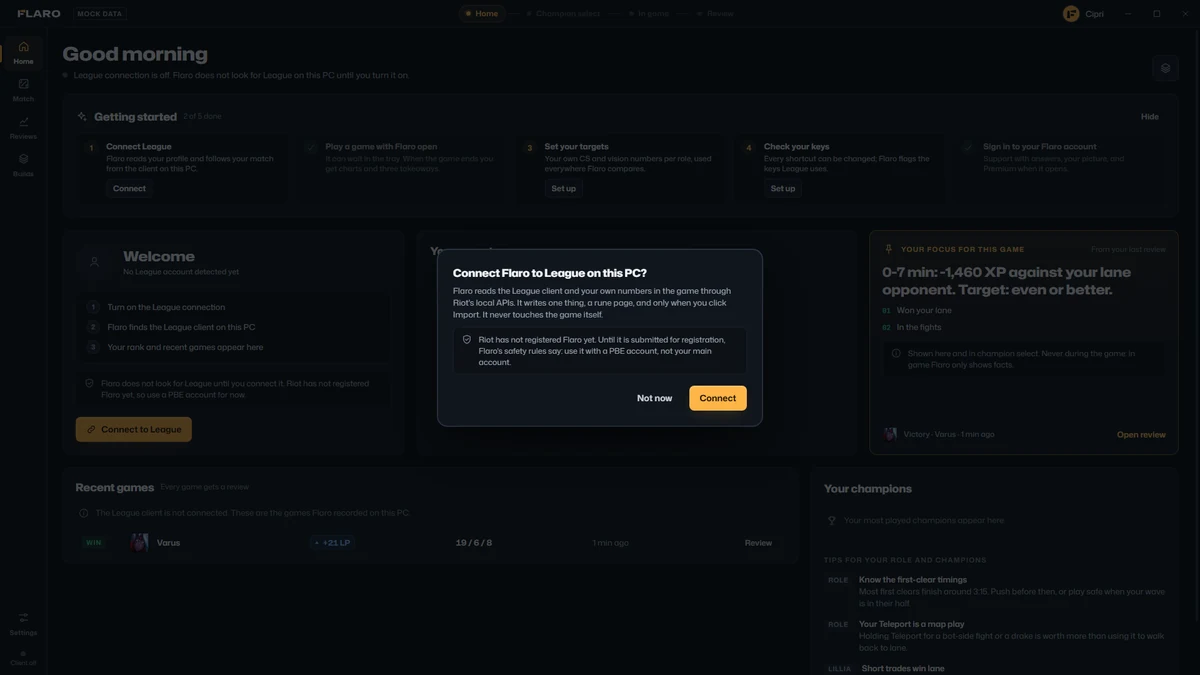This screenshot has height=675, width=1200.
Task: Click the champion thumbnail beside Victory · Varus
Action: coord(890,435)
